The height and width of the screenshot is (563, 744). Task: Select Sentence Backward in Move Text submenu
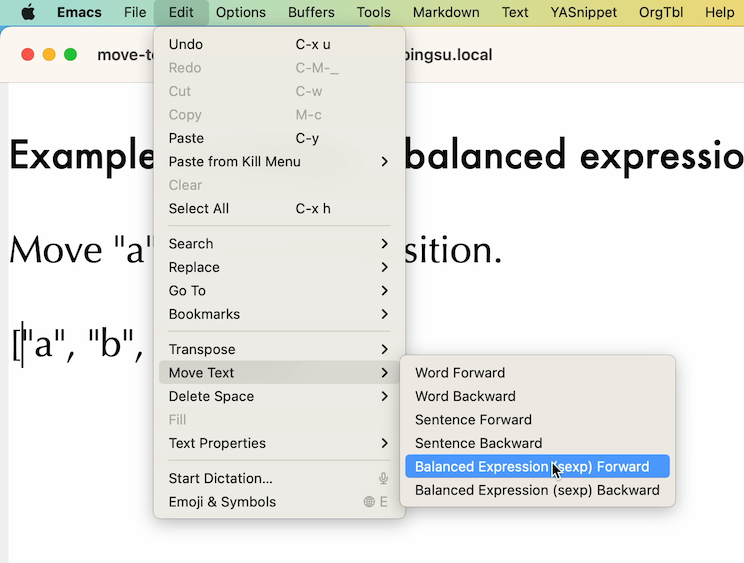[538, 443]
